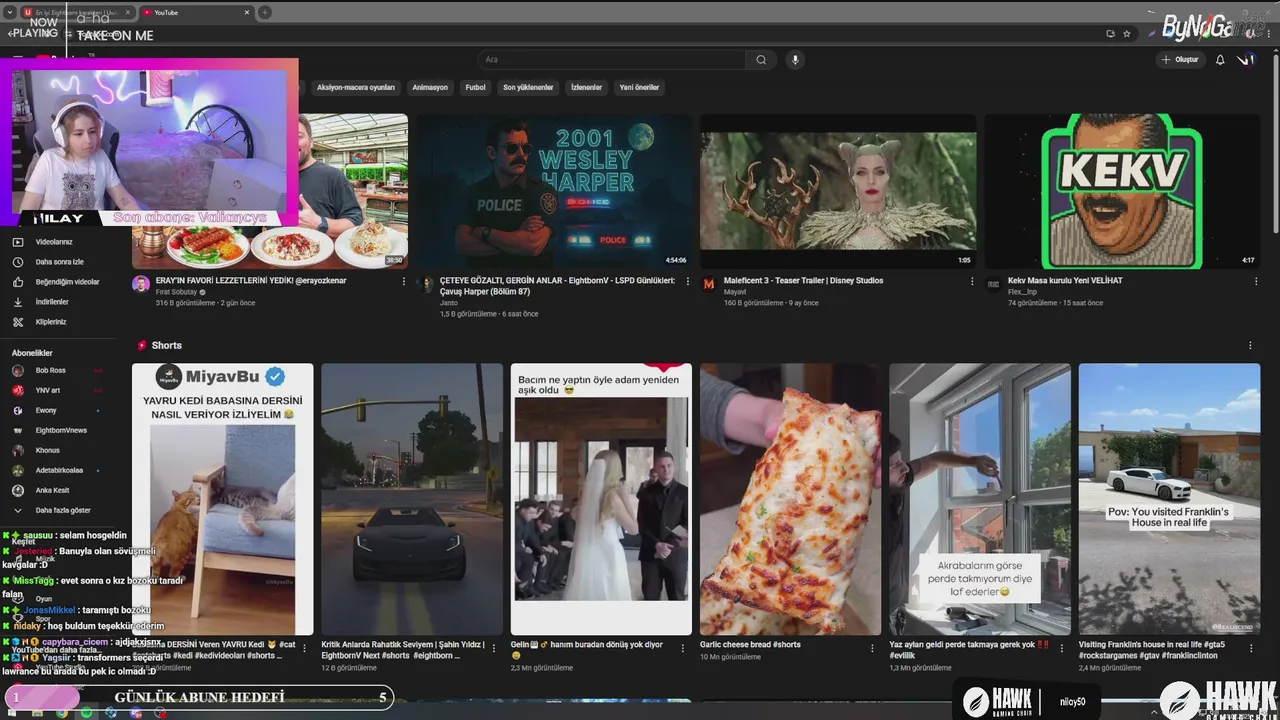Open Maleficent 3 - Teaser Trailer title
1280x720 pixels.
click(805, 281)
